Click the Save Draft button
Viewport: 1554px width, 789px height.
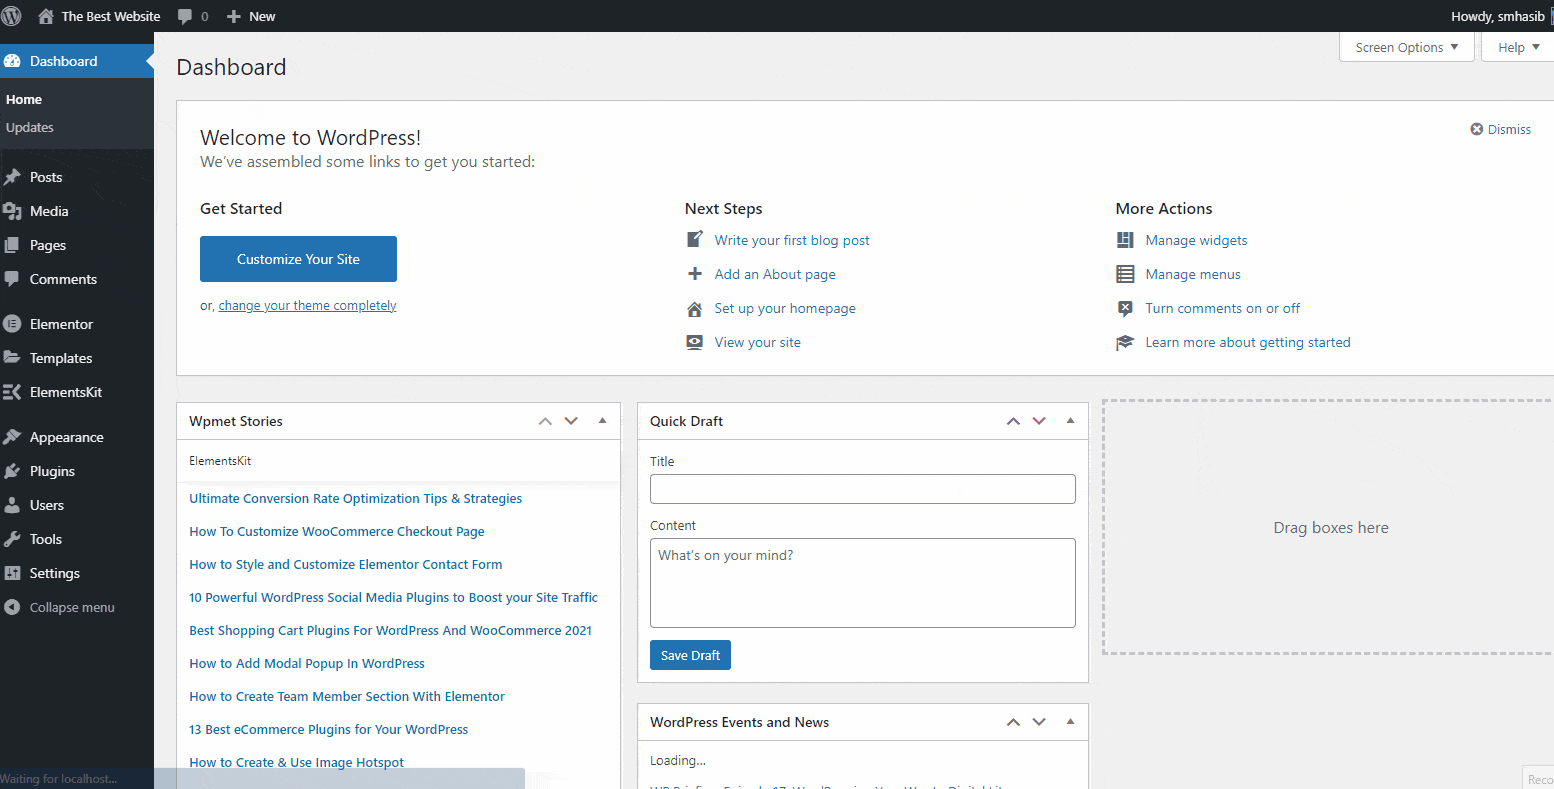690,655
